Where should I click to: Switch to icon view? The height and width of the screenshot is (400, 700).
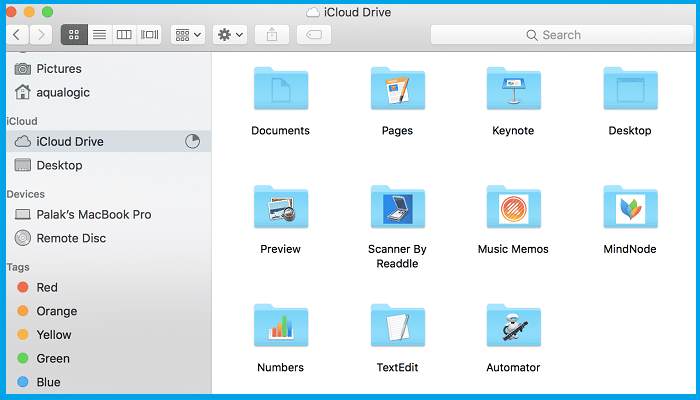(74, 34)
